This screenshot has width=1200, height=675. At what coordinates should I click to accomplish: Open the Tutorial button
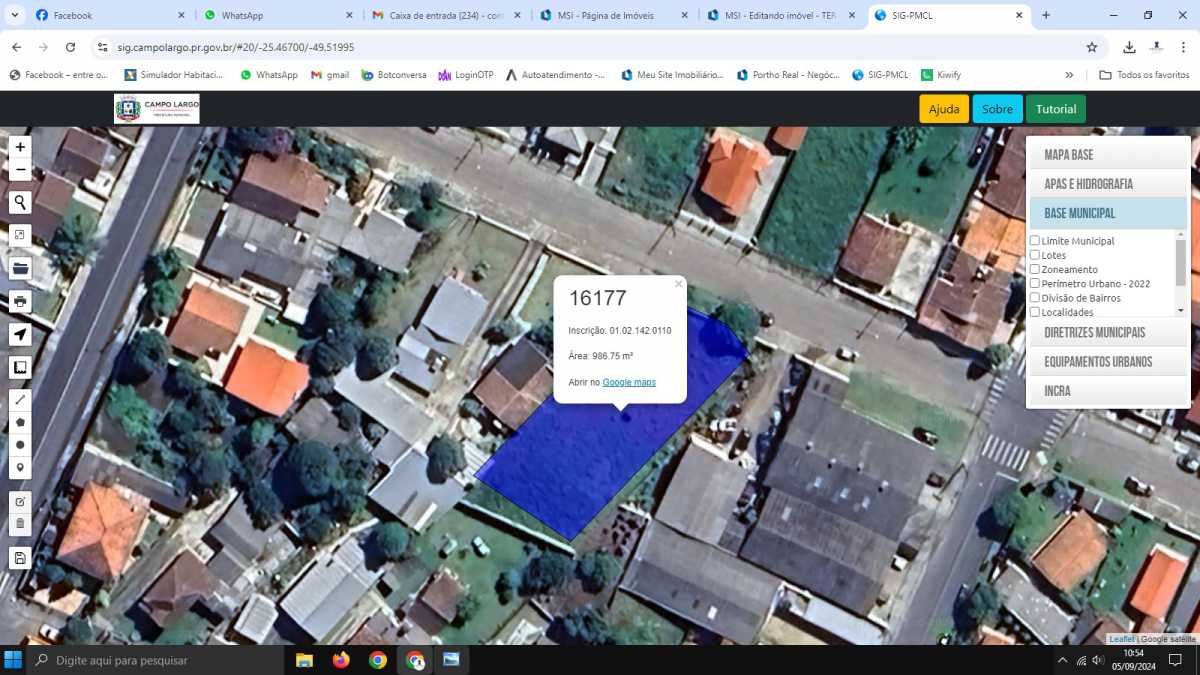(1056, 109)
